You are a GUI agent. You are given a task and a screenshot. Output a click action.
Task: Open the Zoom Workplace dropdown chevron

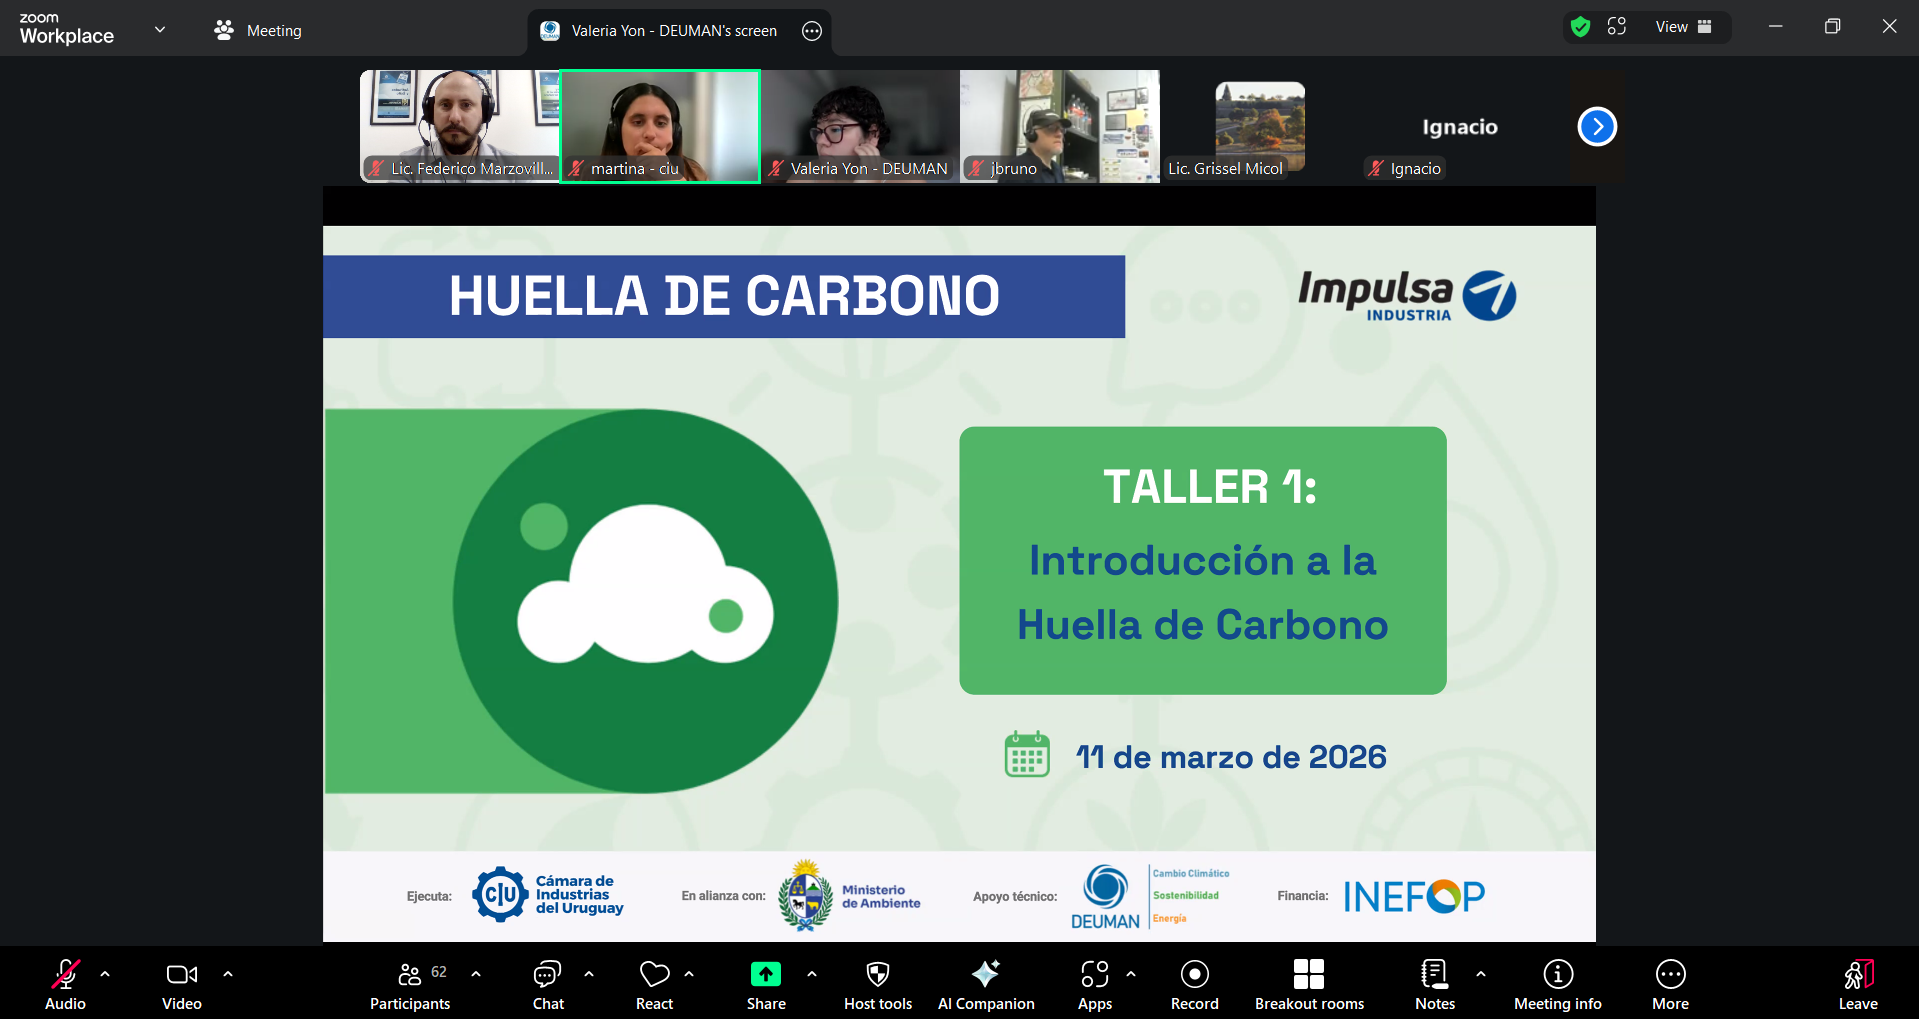point(160,29)
